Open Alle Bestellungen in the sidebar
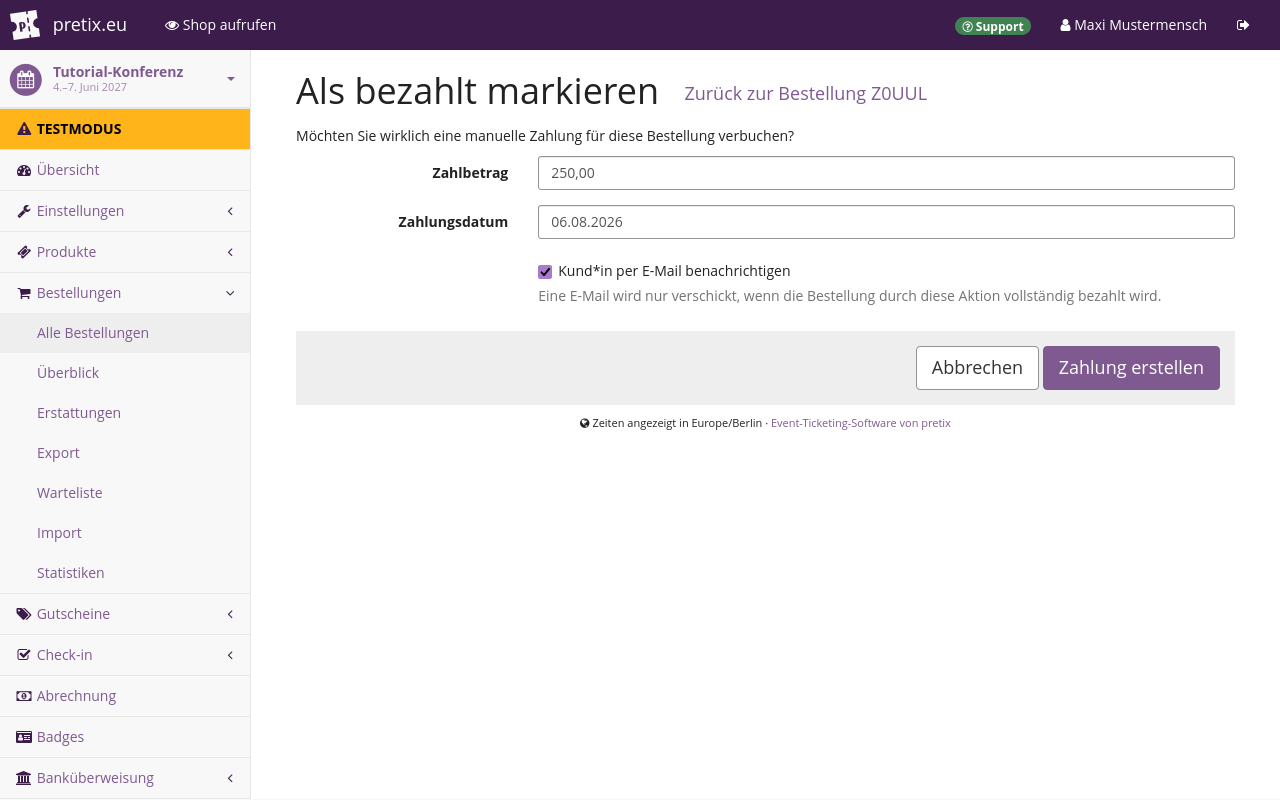This screenshot has height=800, width=1280. [x=125, y=333]
